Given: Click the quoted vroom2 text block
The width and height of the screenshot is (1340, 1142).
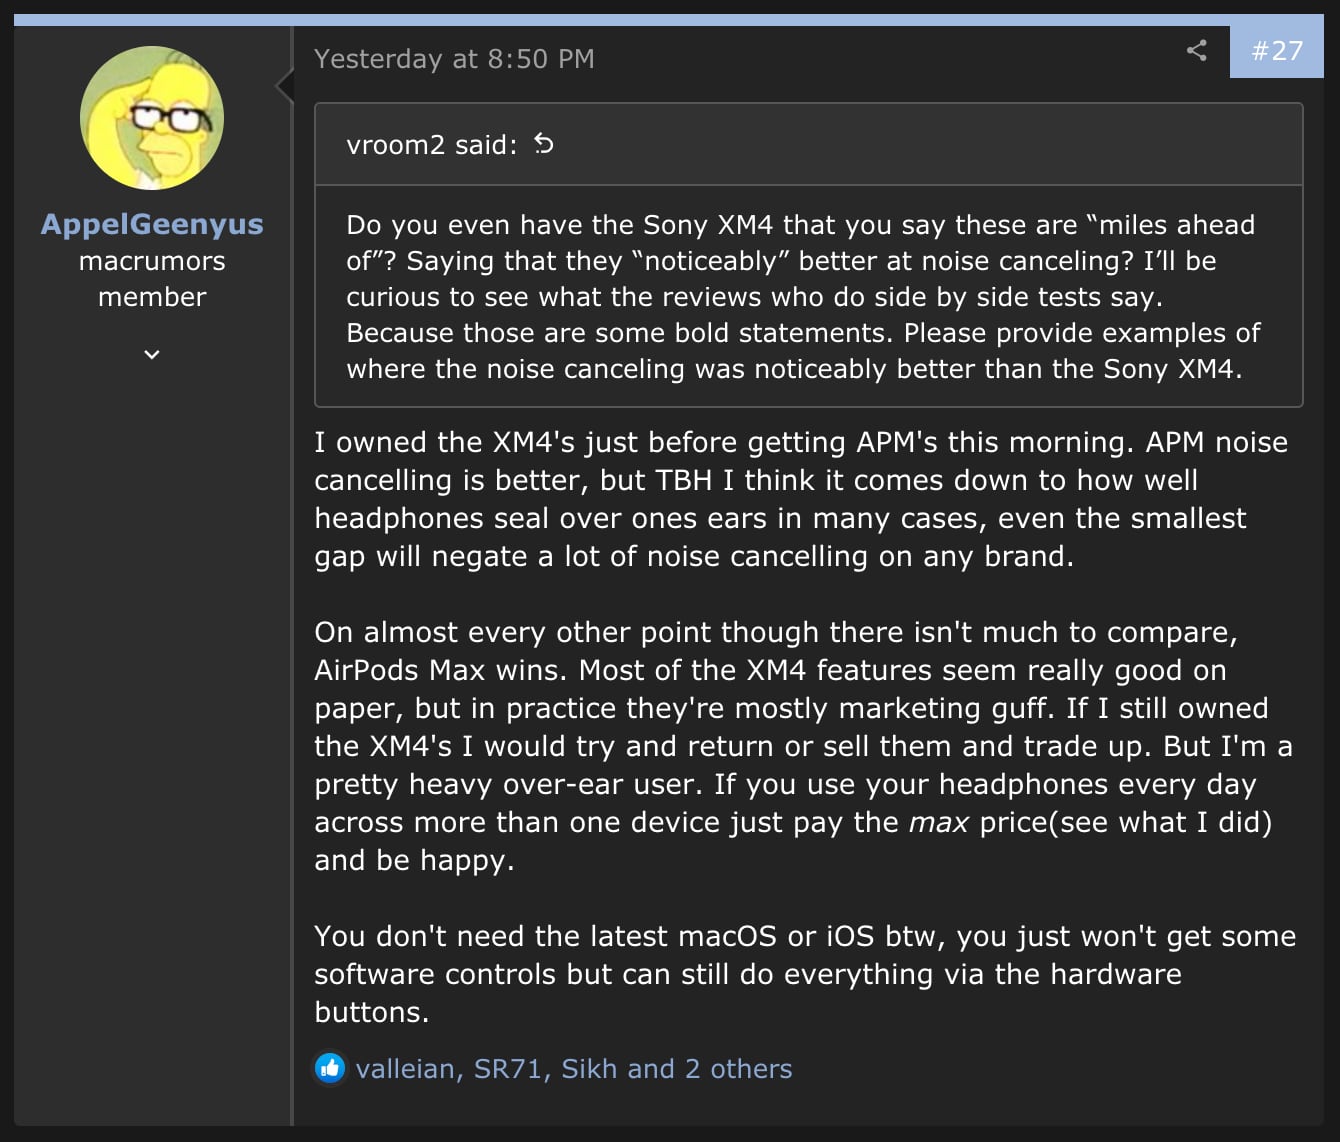Looking at the screenshot, I should tap(800, 297).
